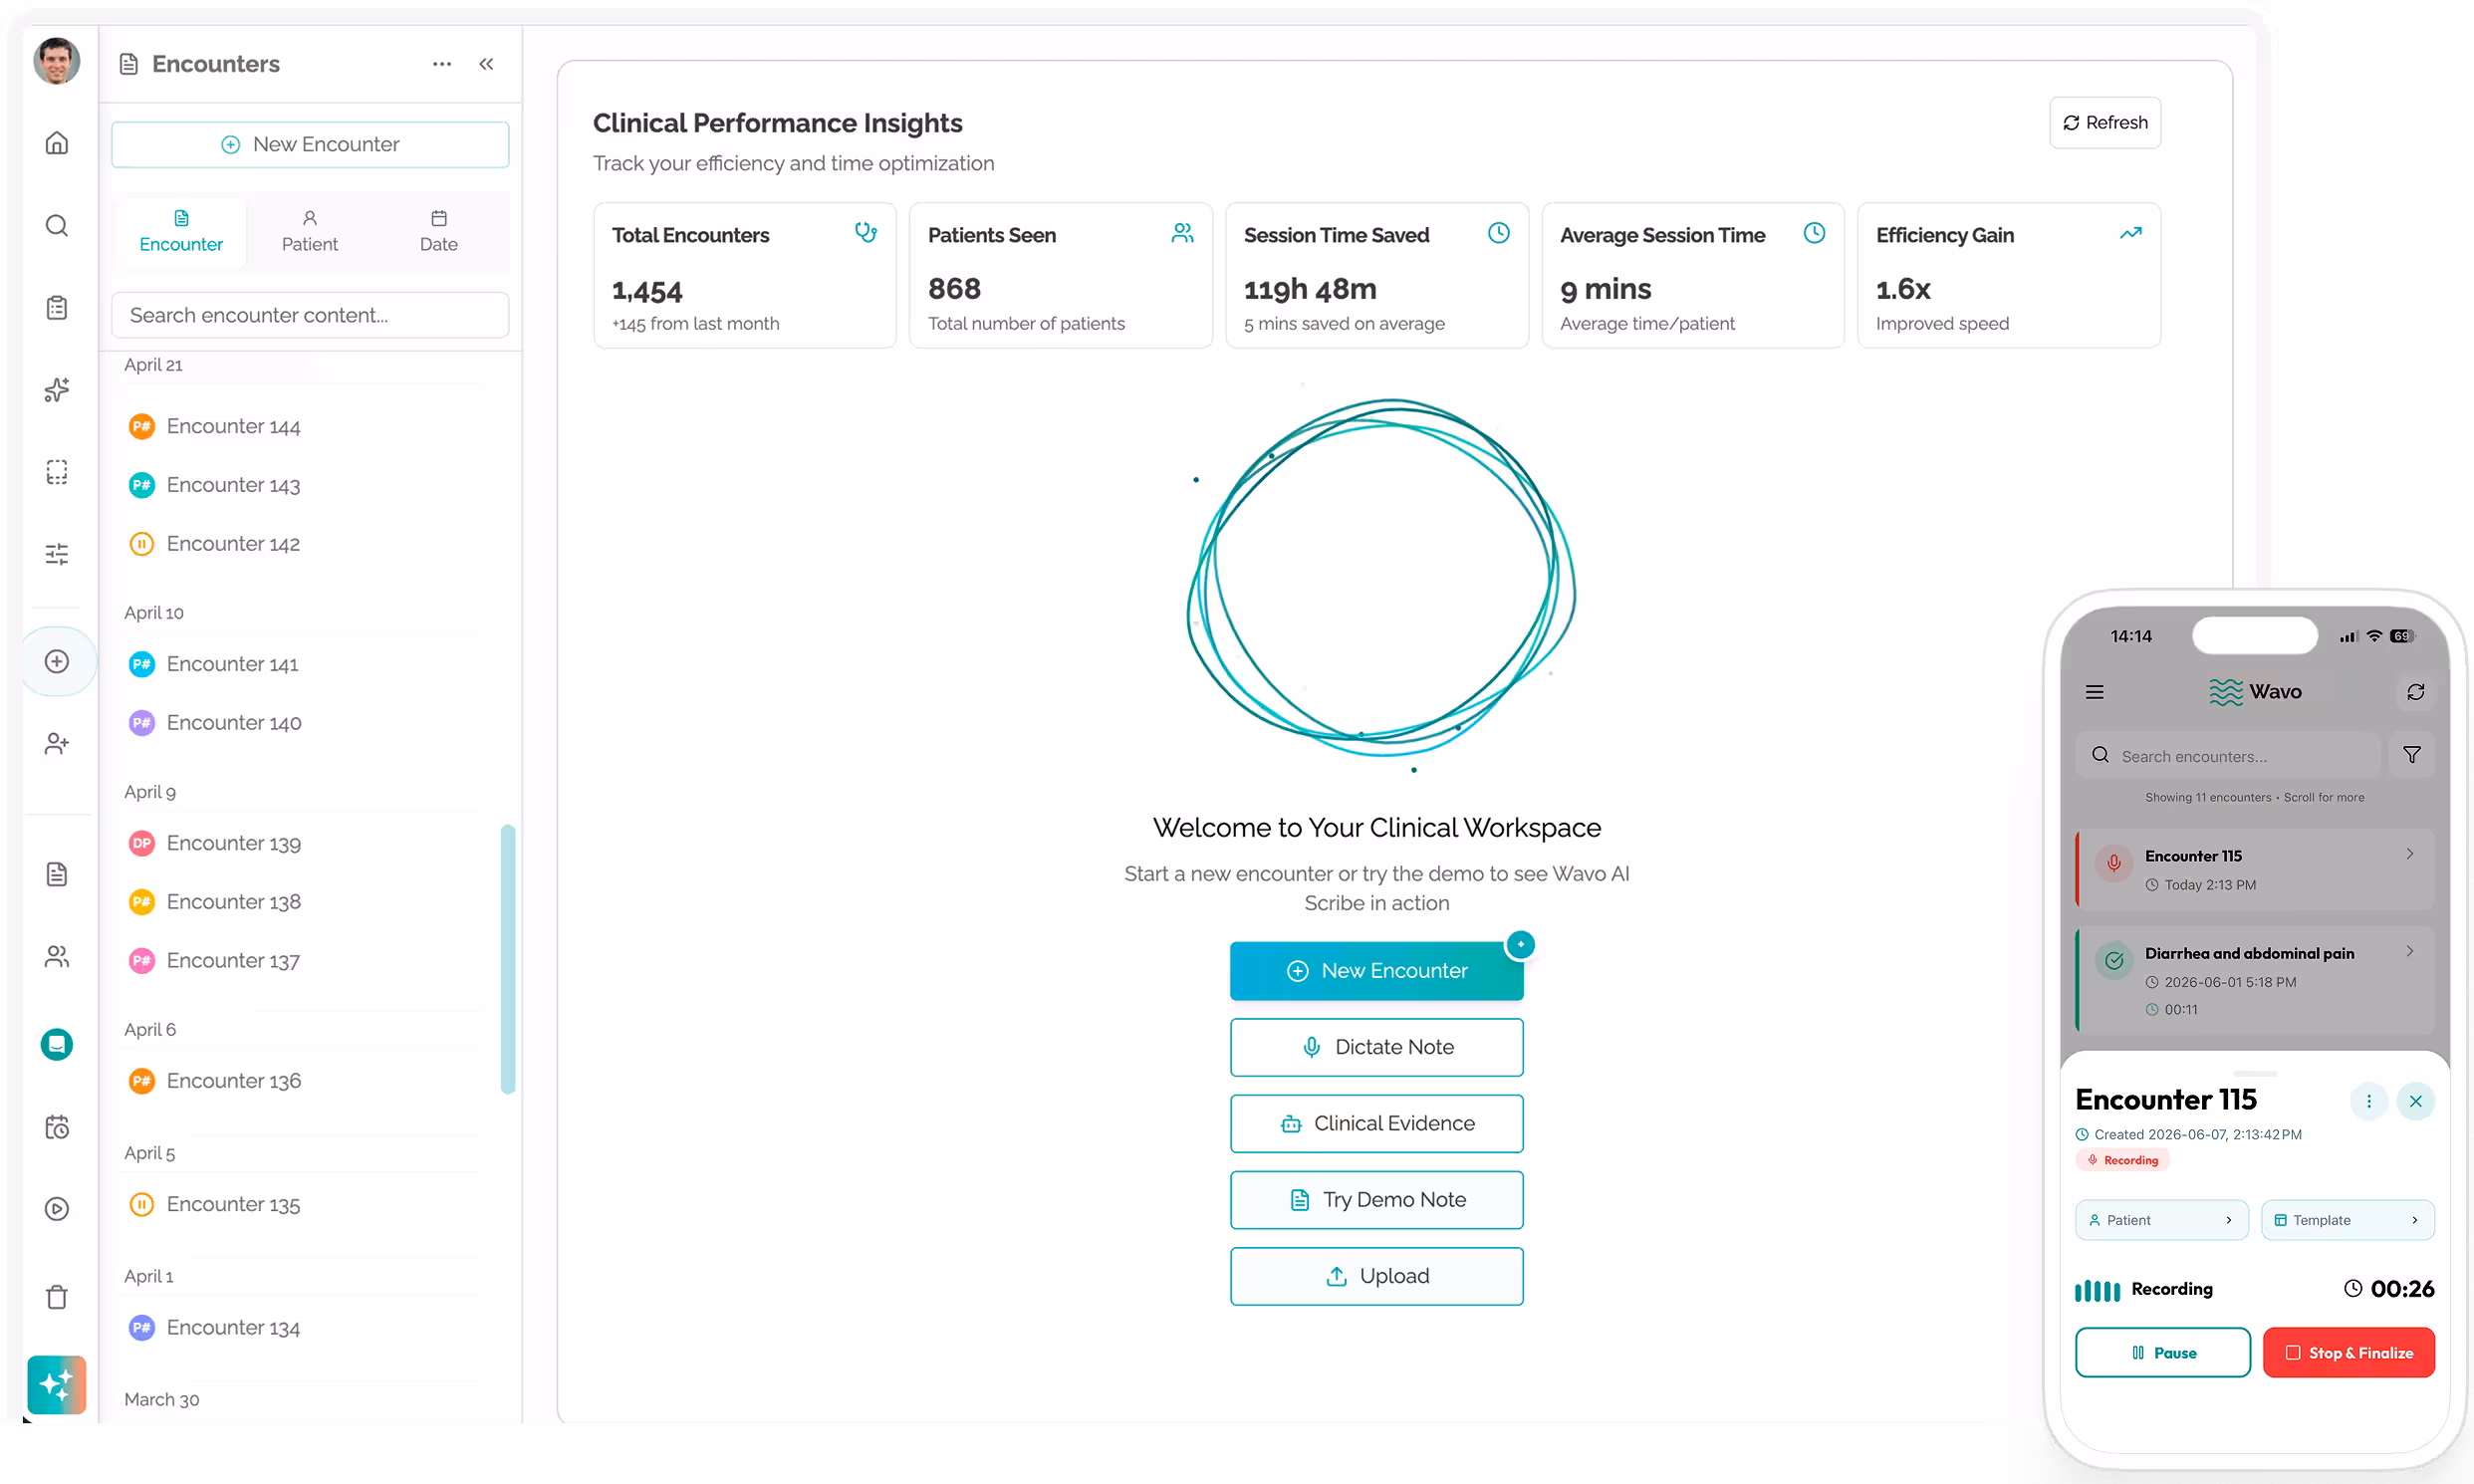Click the add user icon in sidebar
This screenshot has width=2474, height=1484.
(57, 743)
